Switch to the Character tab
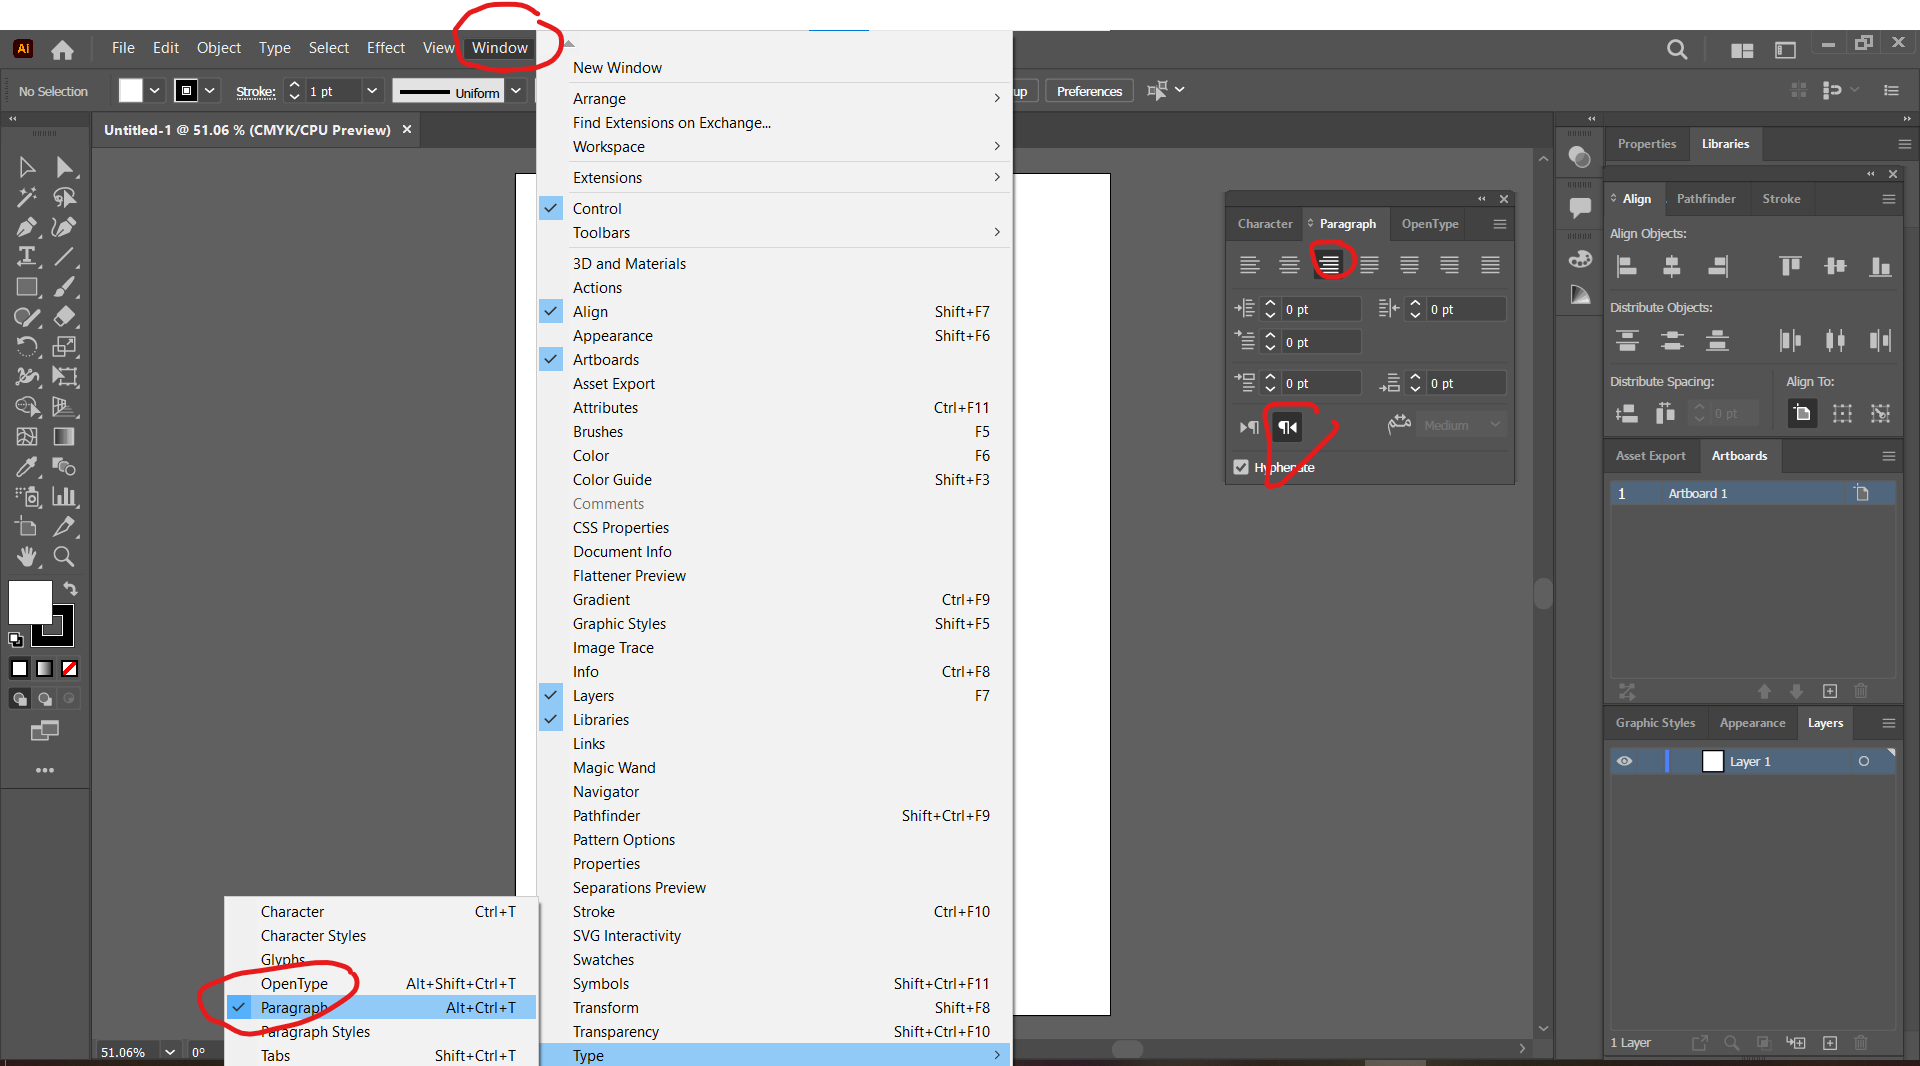 [x=1265, y=224]
